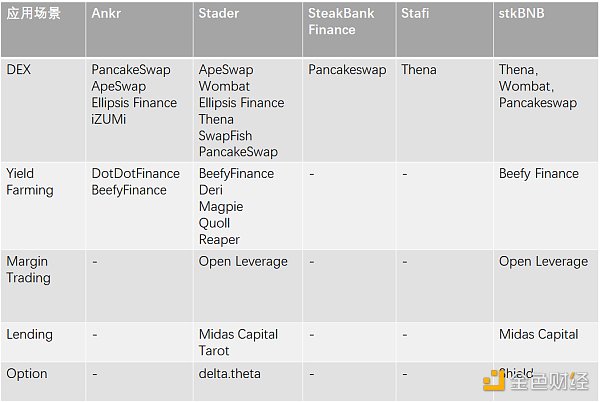Select the 应用场景 column header

(34, 14)
